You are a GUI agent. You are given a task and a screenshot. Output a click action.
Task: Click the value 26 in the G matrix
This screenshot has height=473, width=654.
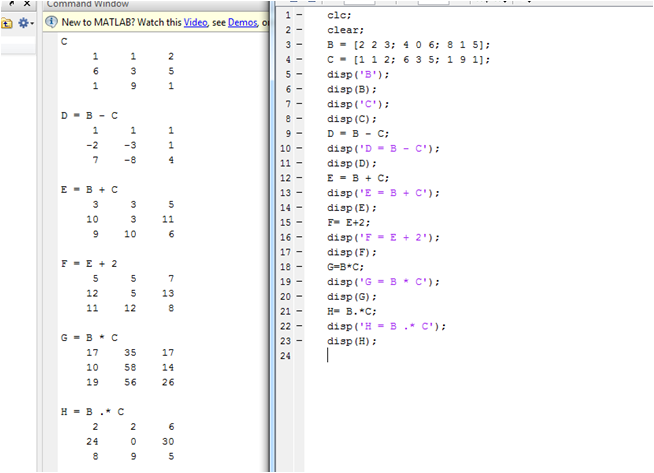[168, 382]
